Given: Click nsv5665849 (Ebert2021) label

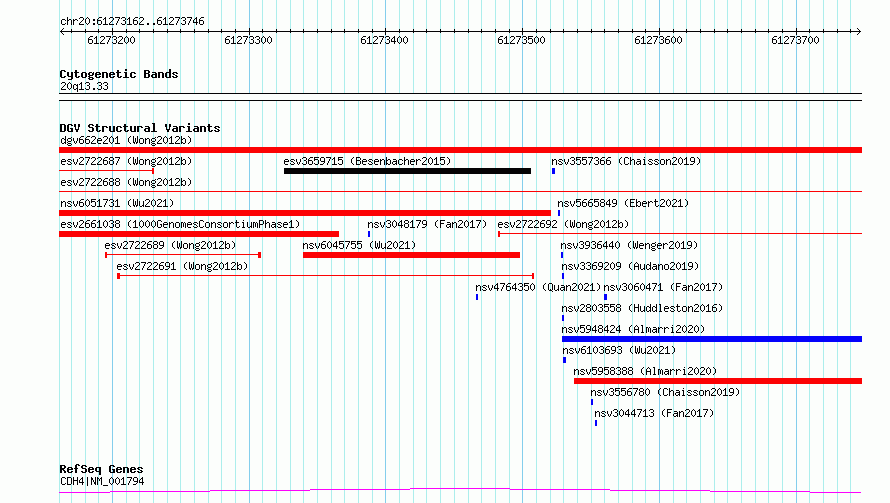Looking at the screenshot, I should (x=623, y=203).
